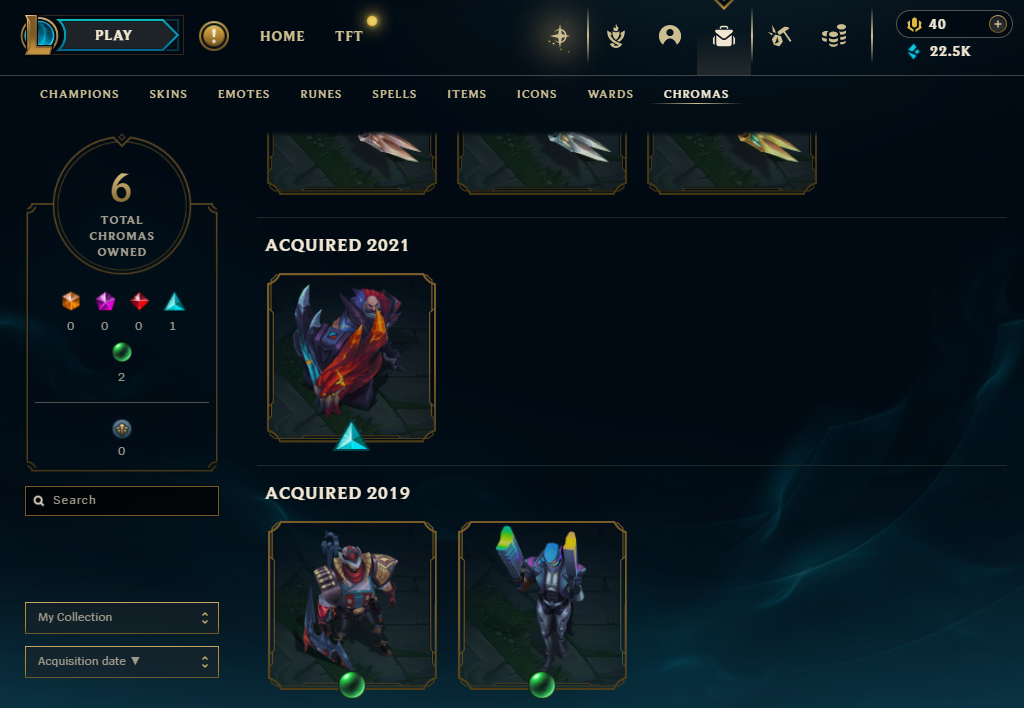1024x708 pixels.
Task: Open the sparkle star icon in top bar
Action: pyautogui.click(x=560, y=37)
